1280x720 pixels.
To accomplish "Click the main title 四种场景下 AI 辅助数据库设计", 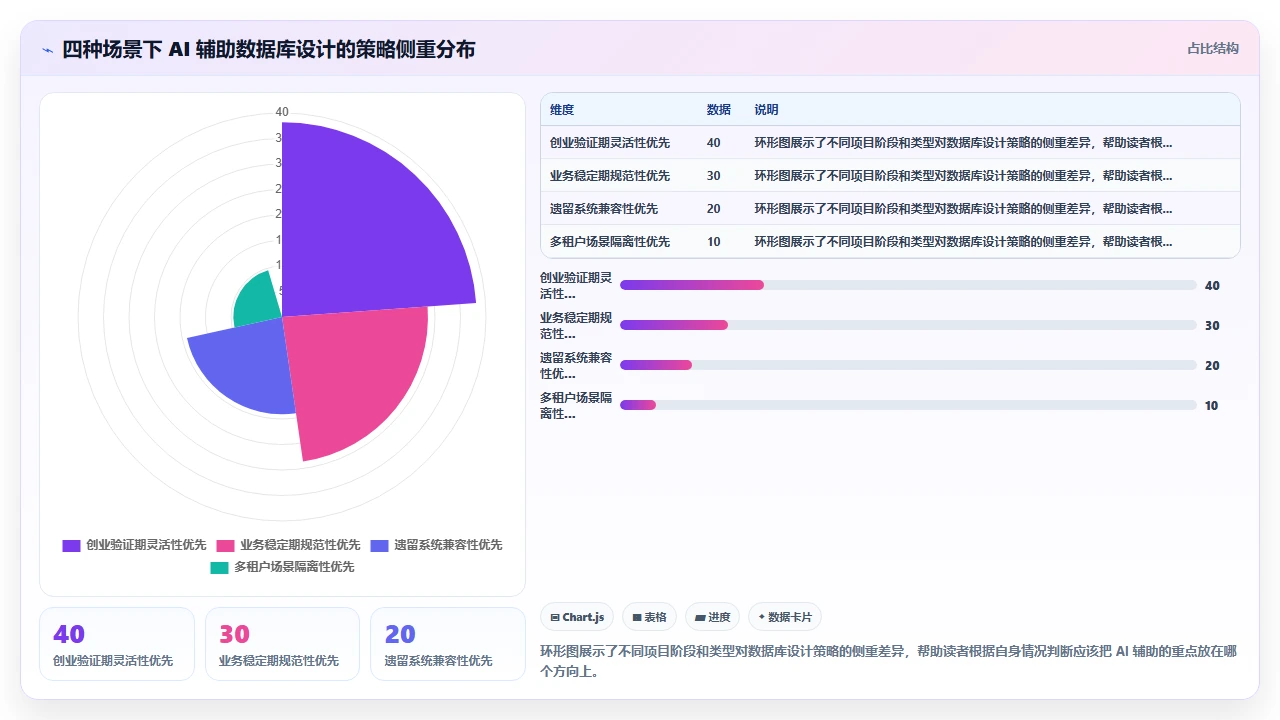I will point(269,49).
